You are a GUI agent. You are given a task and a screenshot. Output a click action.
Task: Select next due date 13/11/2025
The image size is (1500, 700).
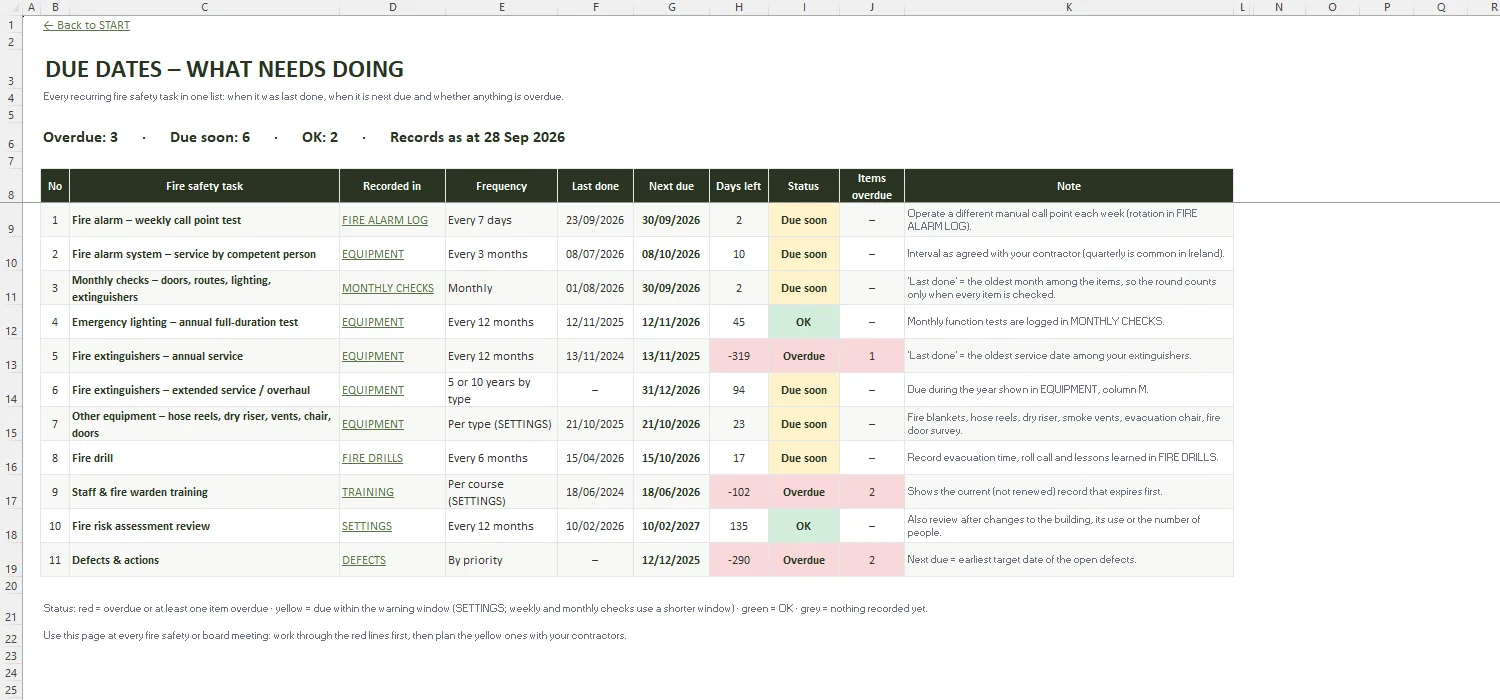[x=671, y=356]
